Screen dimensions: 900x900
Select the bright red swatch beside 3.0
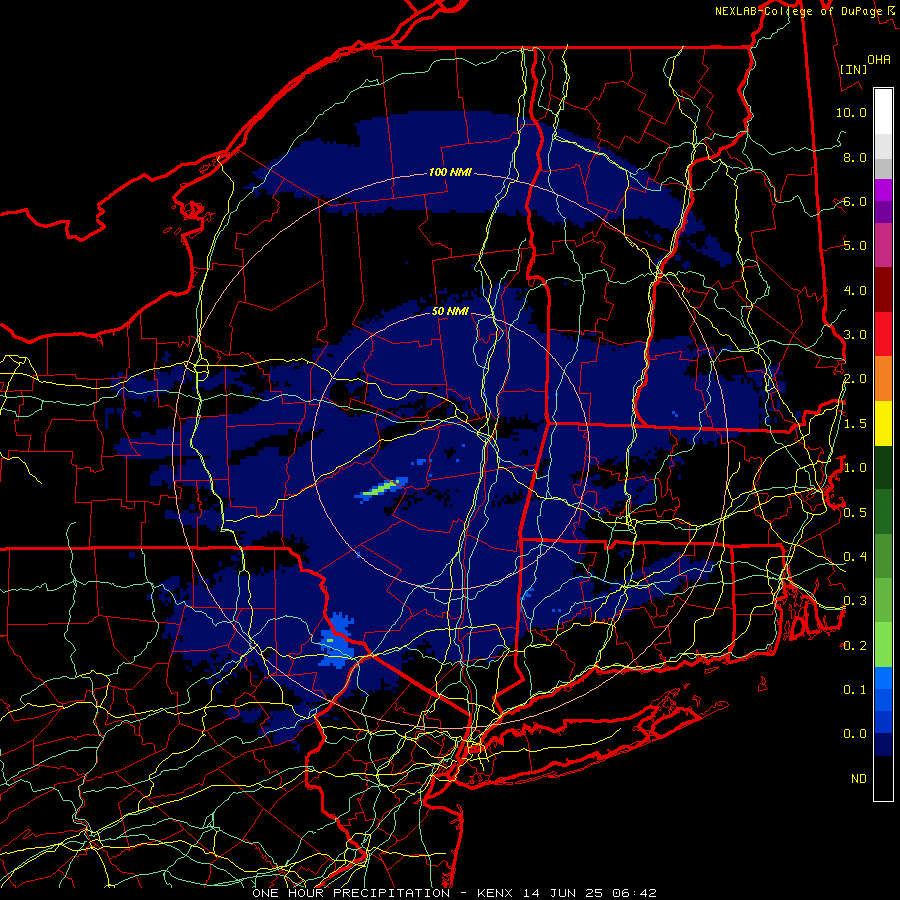pos(883,335)
